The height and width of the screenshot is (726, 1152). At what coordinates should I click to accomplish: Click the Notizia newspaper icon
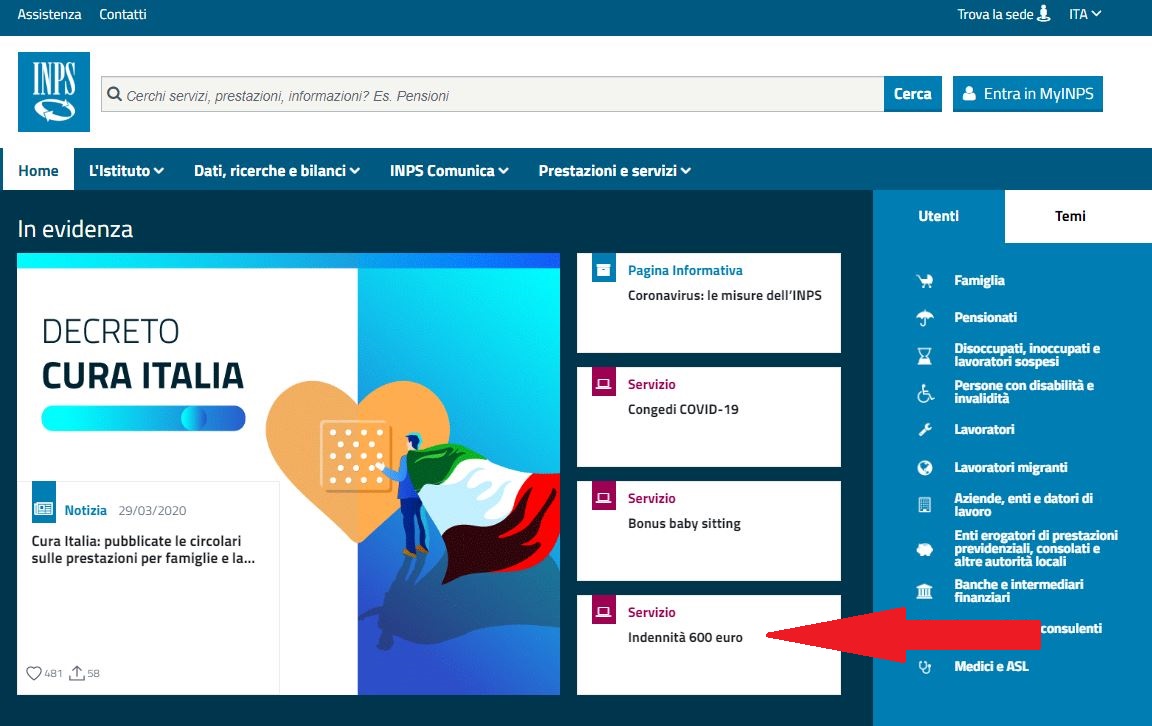44,508
